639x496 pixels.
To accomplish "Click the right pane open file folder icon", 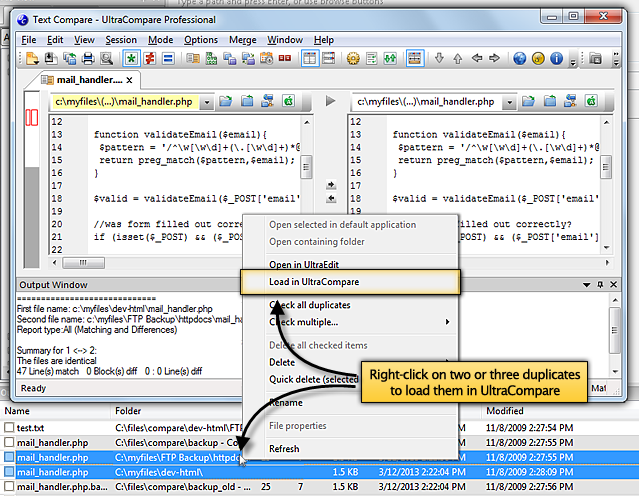I will tap(528, 101).
